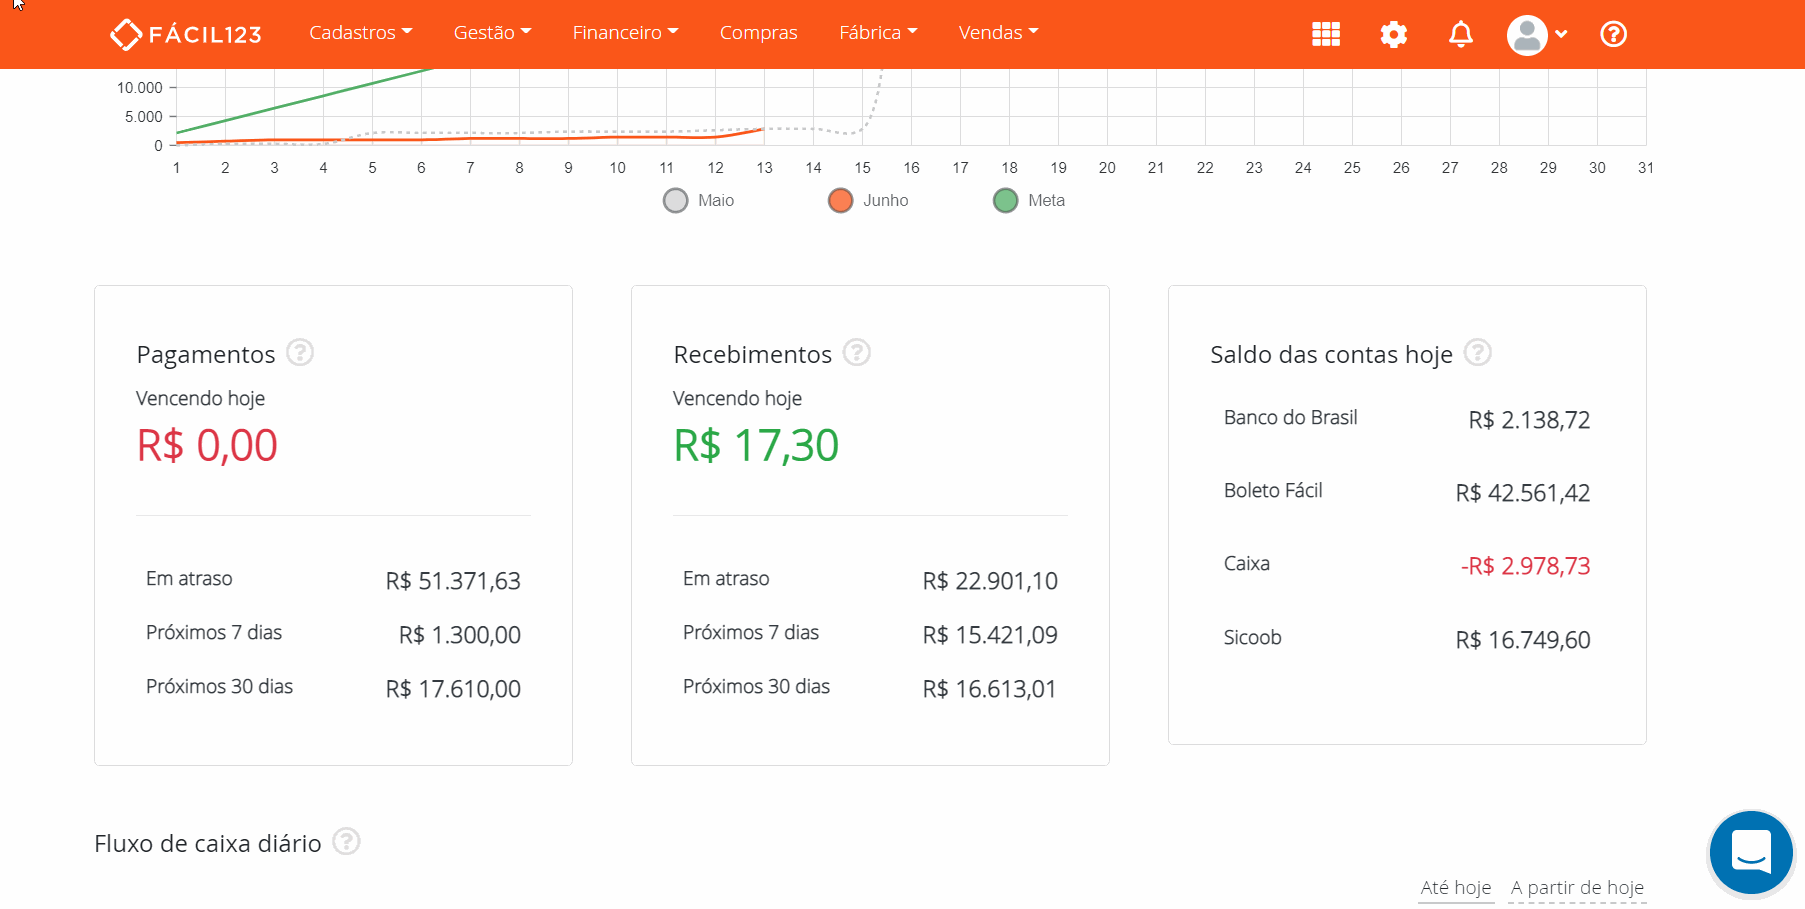1805x909 pixels.
Task: Open the Compras menu item
Action: click(758, 32)
